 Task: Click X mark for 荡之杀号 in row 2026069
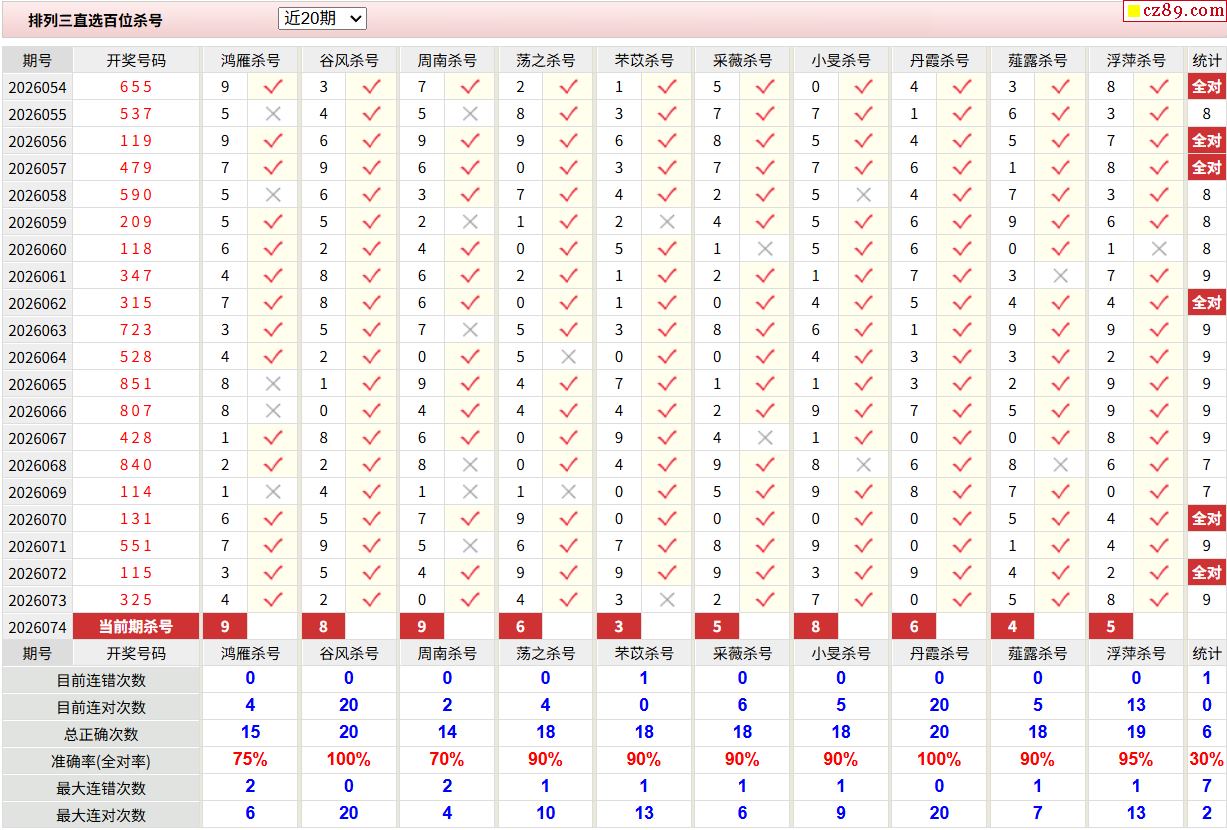569,492
